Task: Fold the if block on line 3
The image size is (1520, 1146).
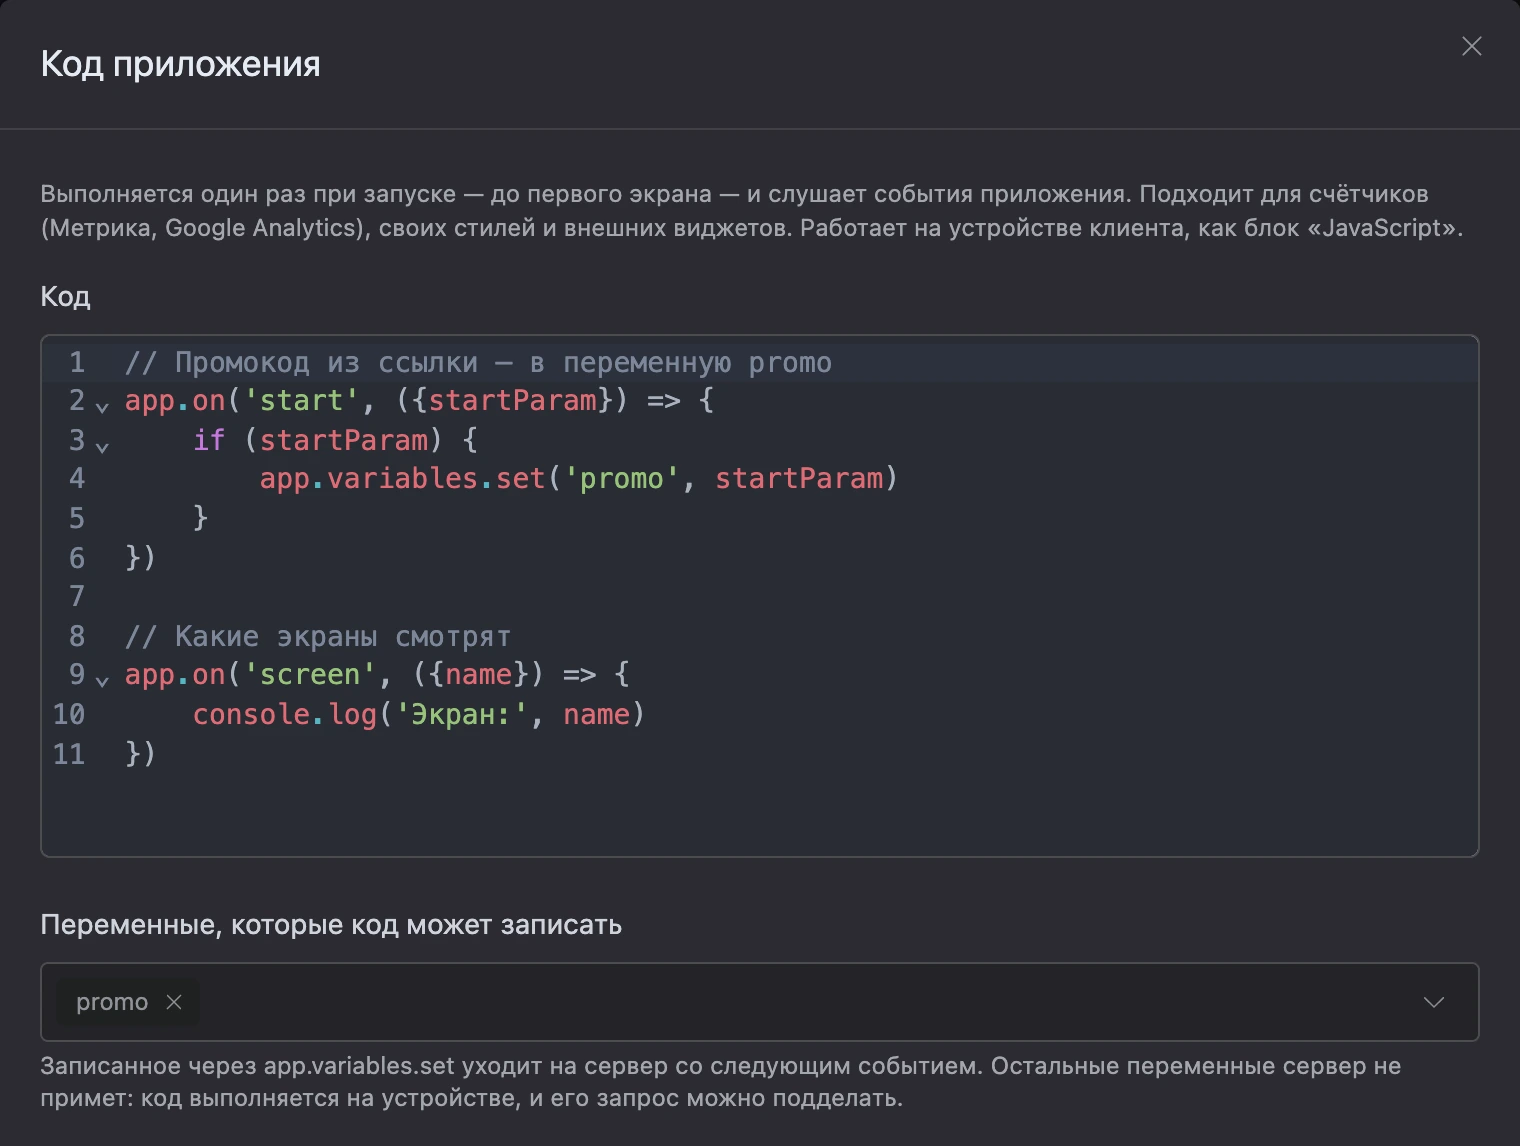Action: point(102,446)
